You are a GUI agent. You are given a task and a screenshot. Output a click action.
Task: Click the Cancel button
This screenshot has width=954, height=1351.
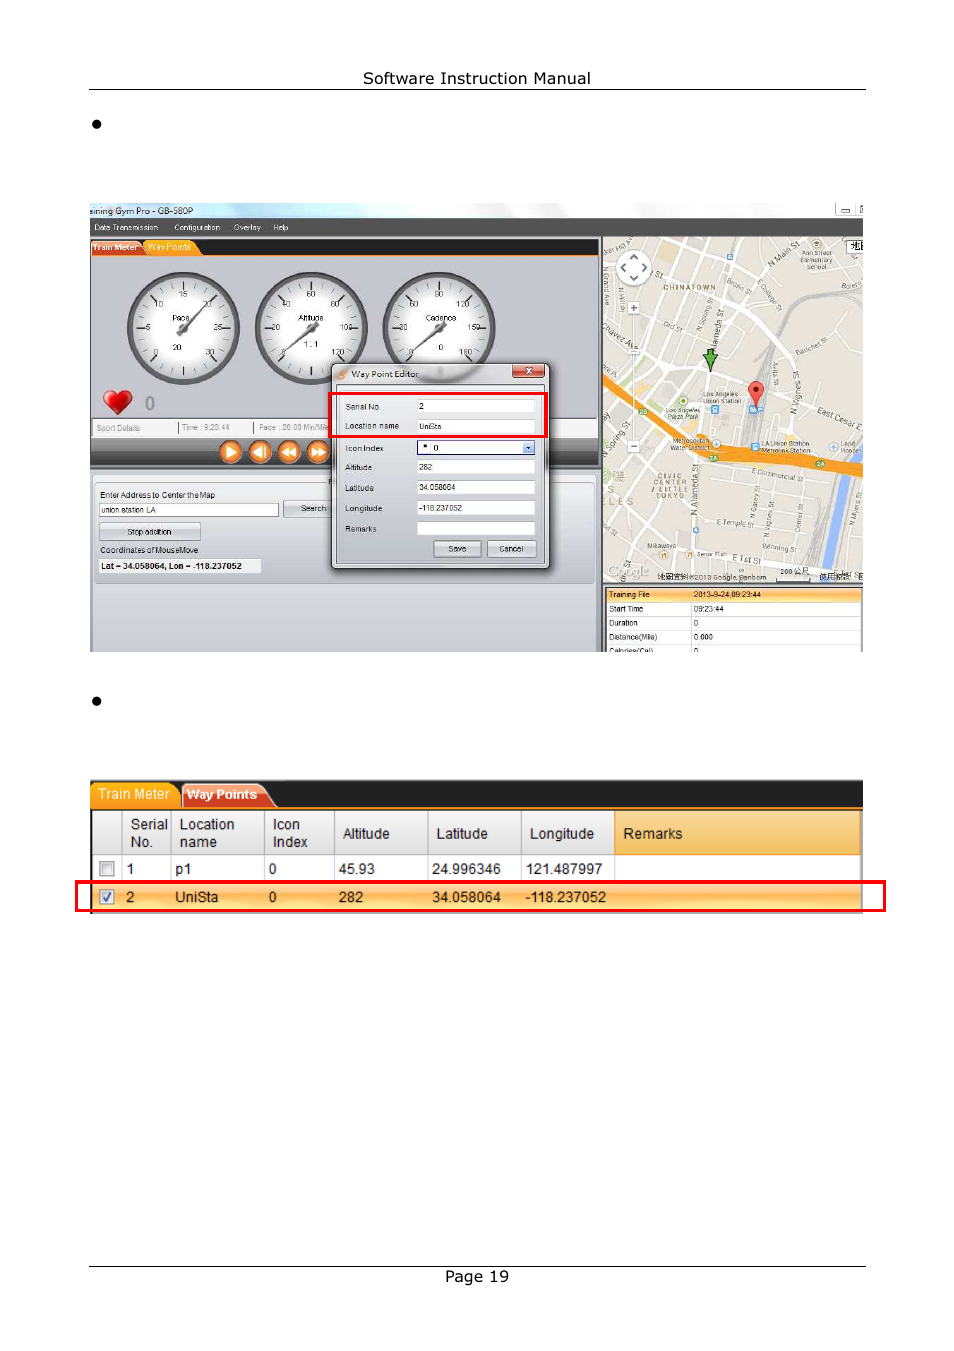[511, 549]
